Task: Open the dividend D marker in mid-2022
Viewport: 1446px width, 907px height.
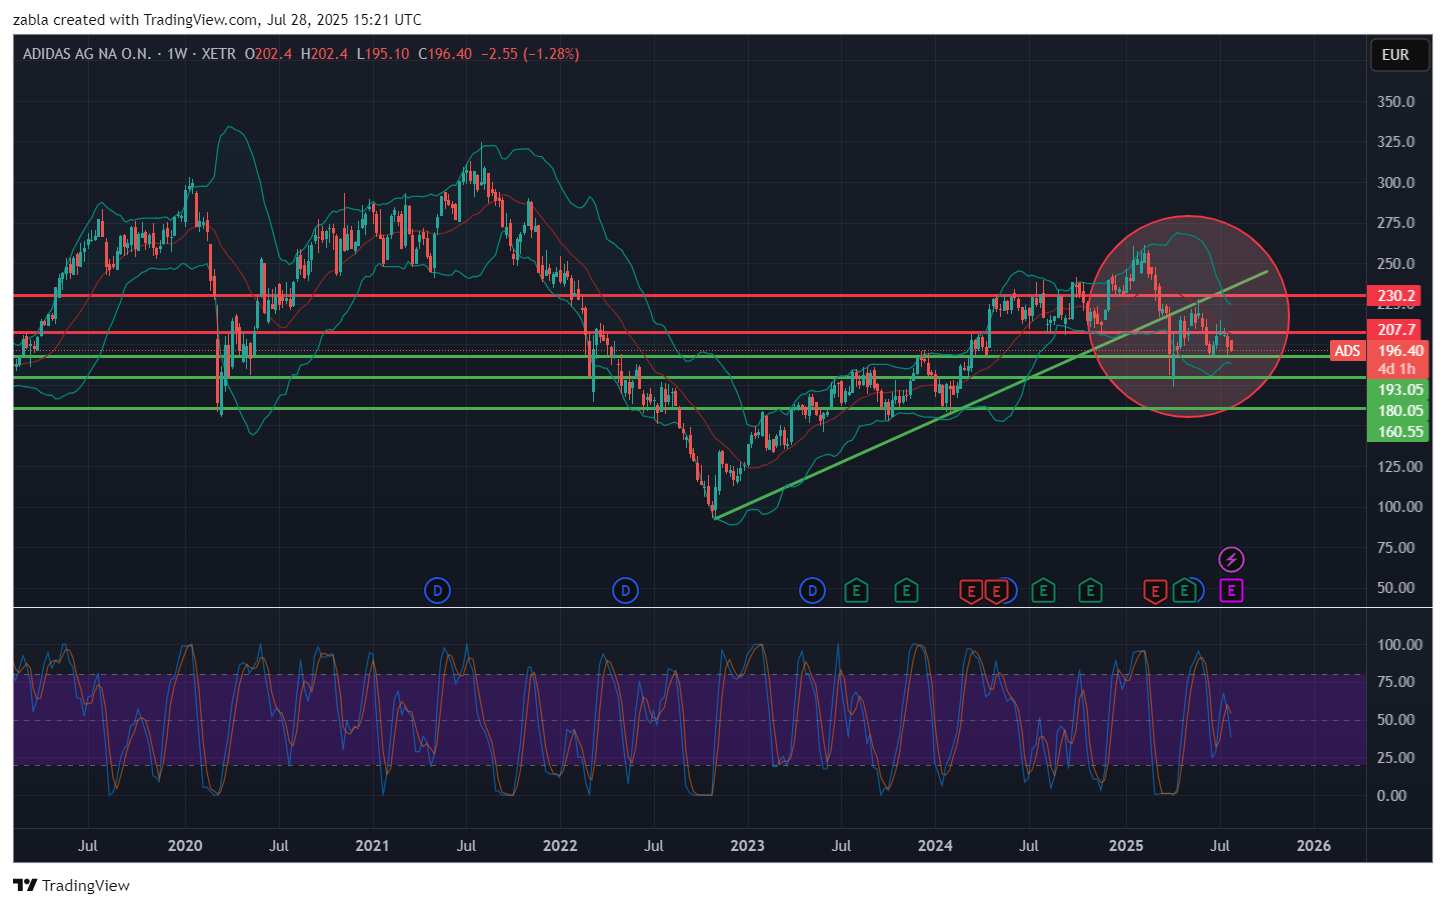Action: (x=625, y=591)
